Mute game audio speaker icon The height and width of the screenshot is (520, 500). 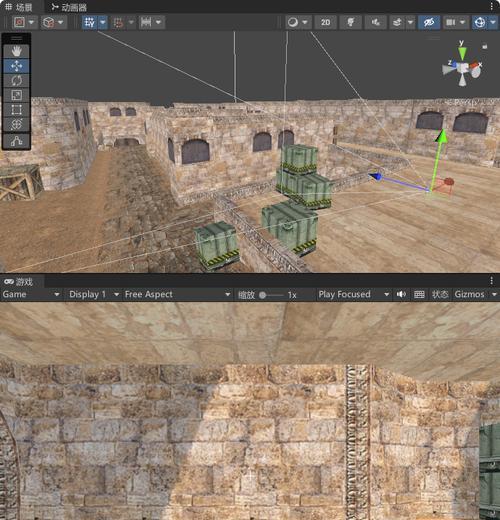pyautogui.click(x=401, y=294)
